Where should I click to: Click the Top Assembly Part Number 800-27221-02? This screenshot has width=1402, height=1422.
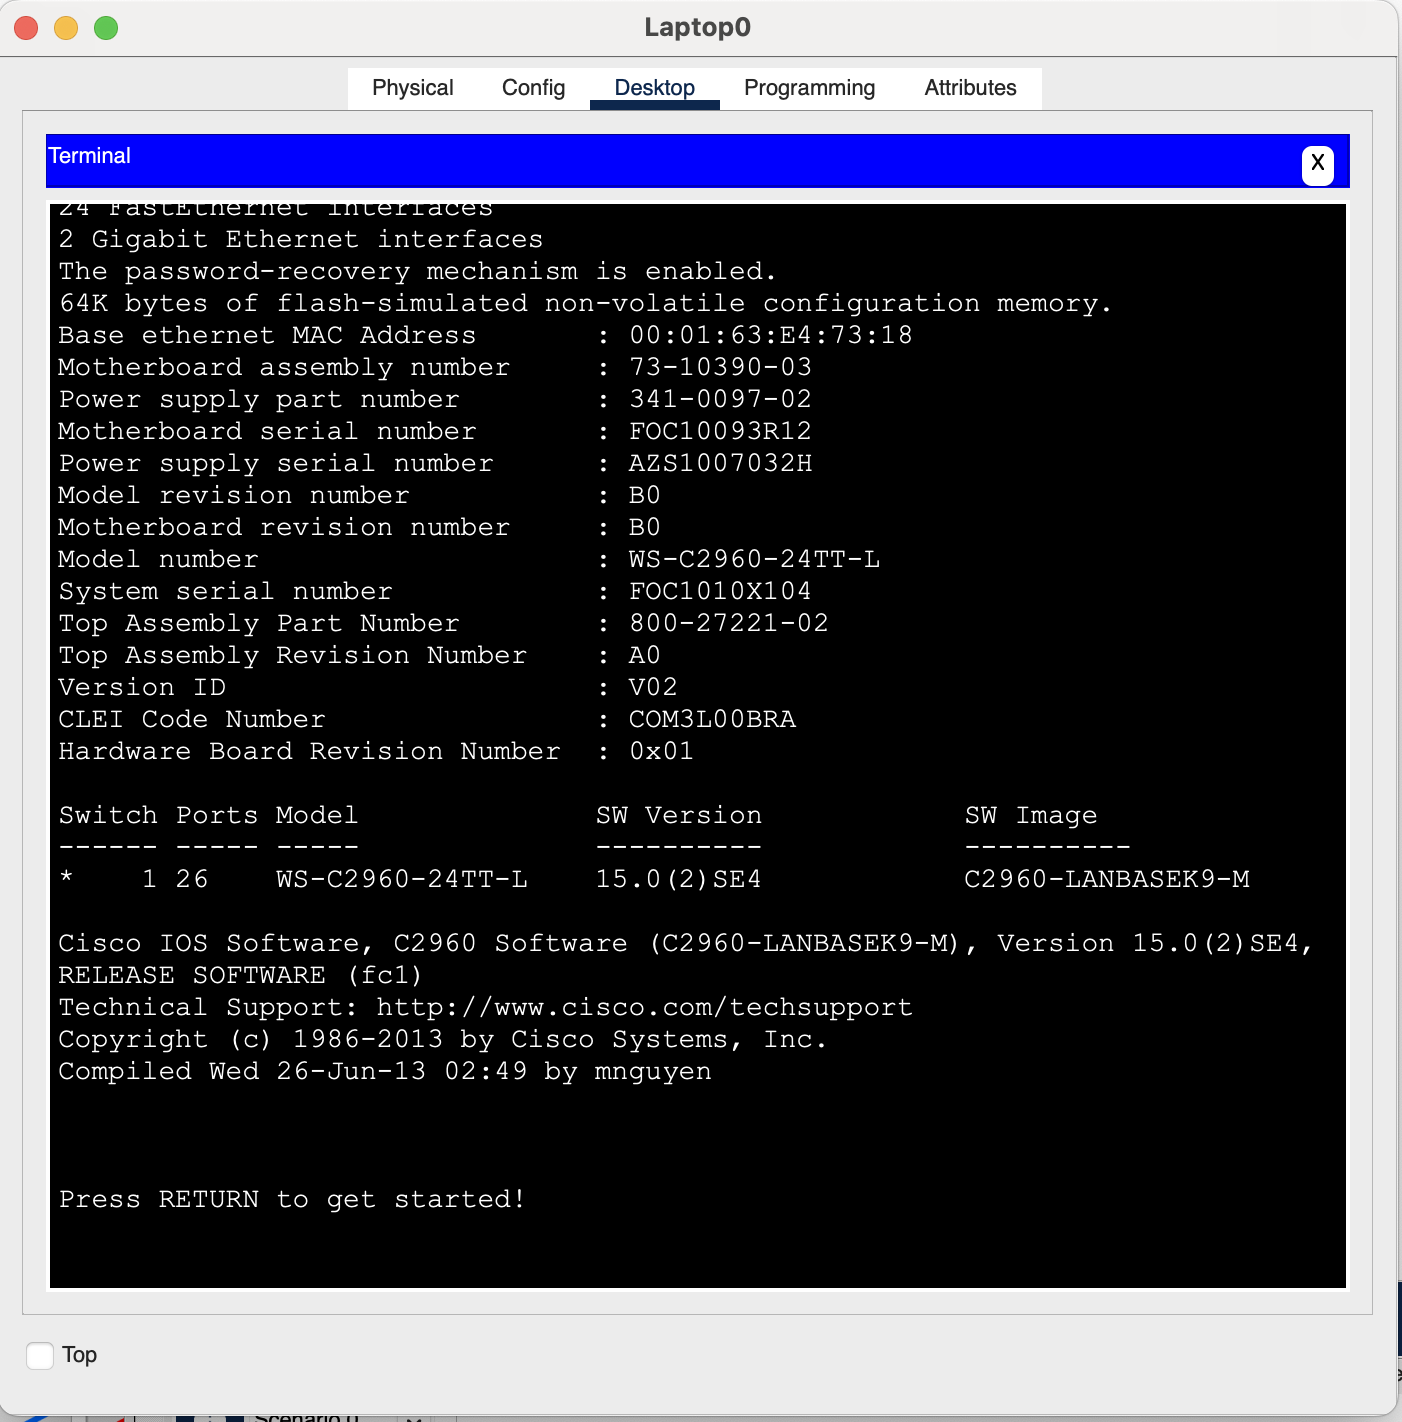(729, 623)
